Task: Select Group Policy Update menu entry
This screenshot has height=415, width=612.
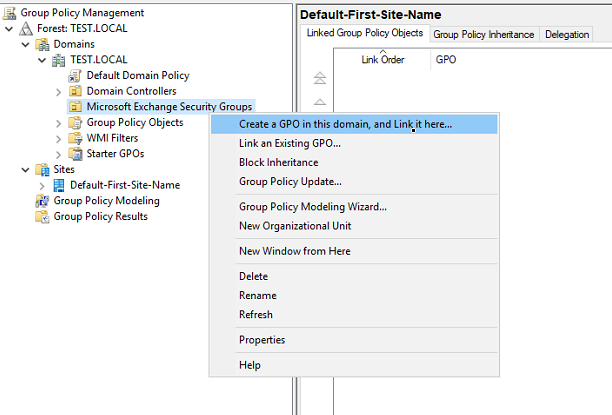Action: 354,182
